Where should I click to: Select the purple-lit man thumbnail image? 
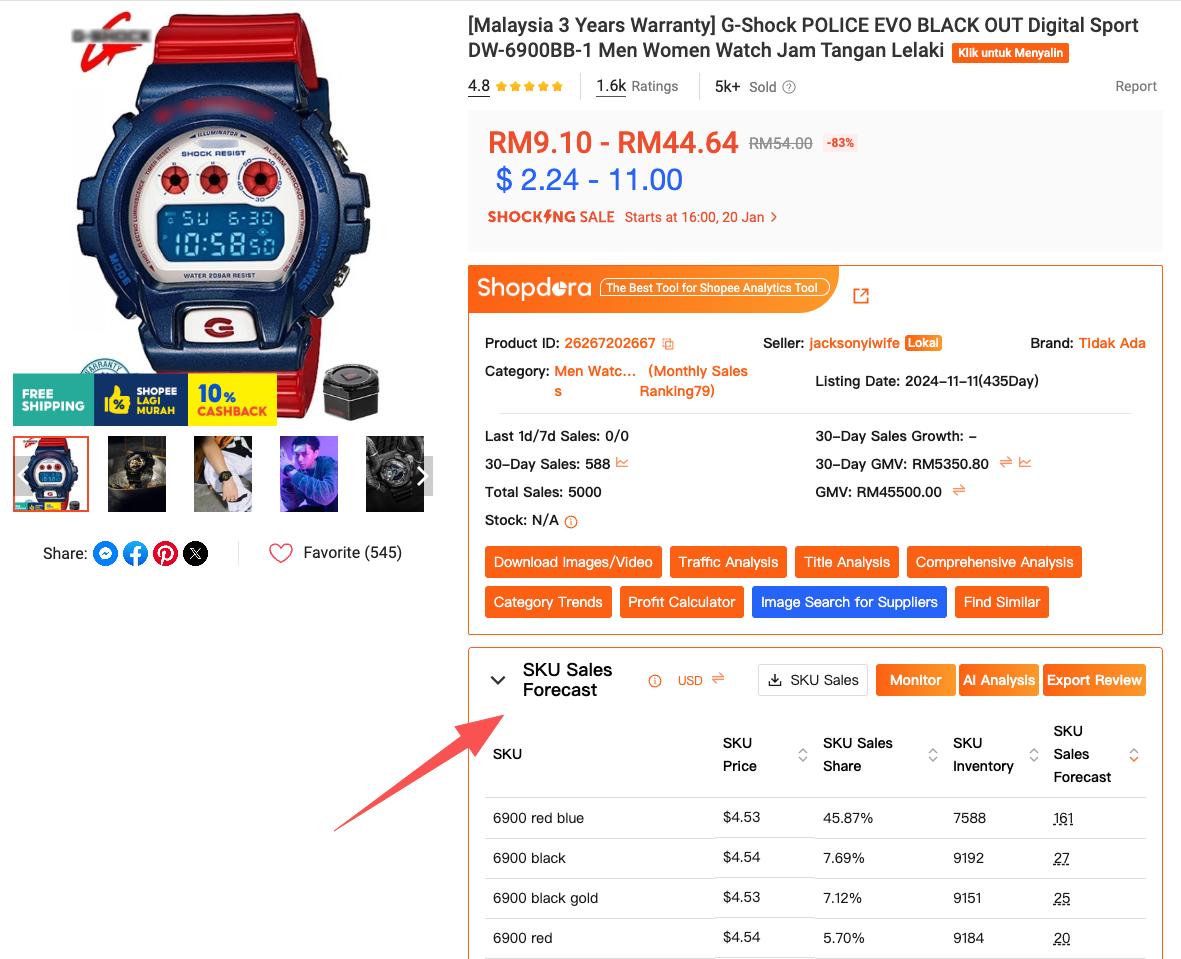pyautogui.click(x=309, y=474)
